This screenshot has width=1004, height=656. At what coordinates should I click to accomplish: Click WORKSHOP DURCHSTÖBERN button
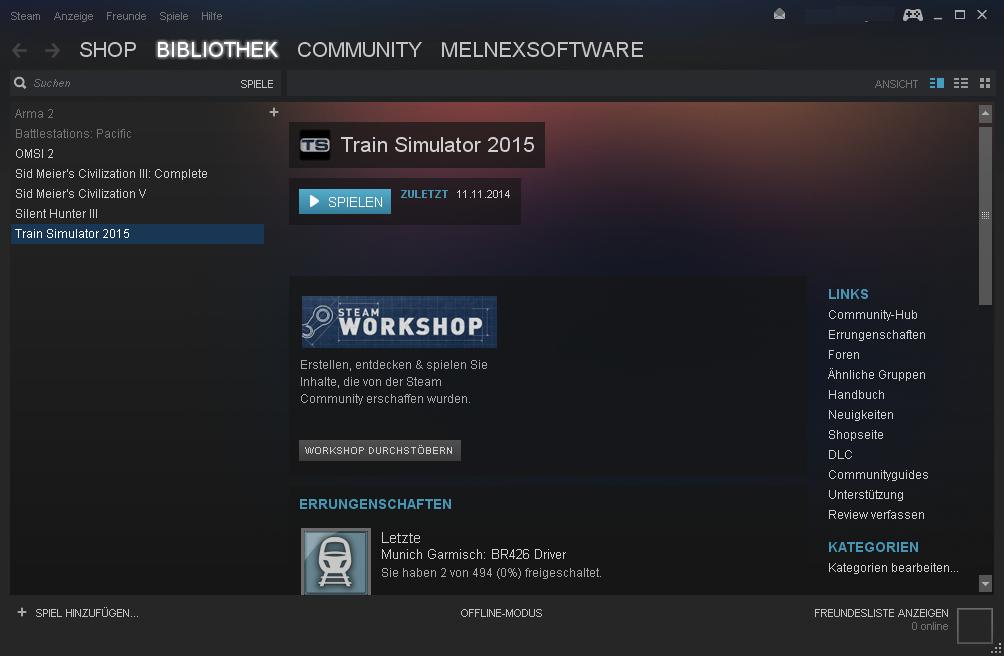[x=380, y=451]
